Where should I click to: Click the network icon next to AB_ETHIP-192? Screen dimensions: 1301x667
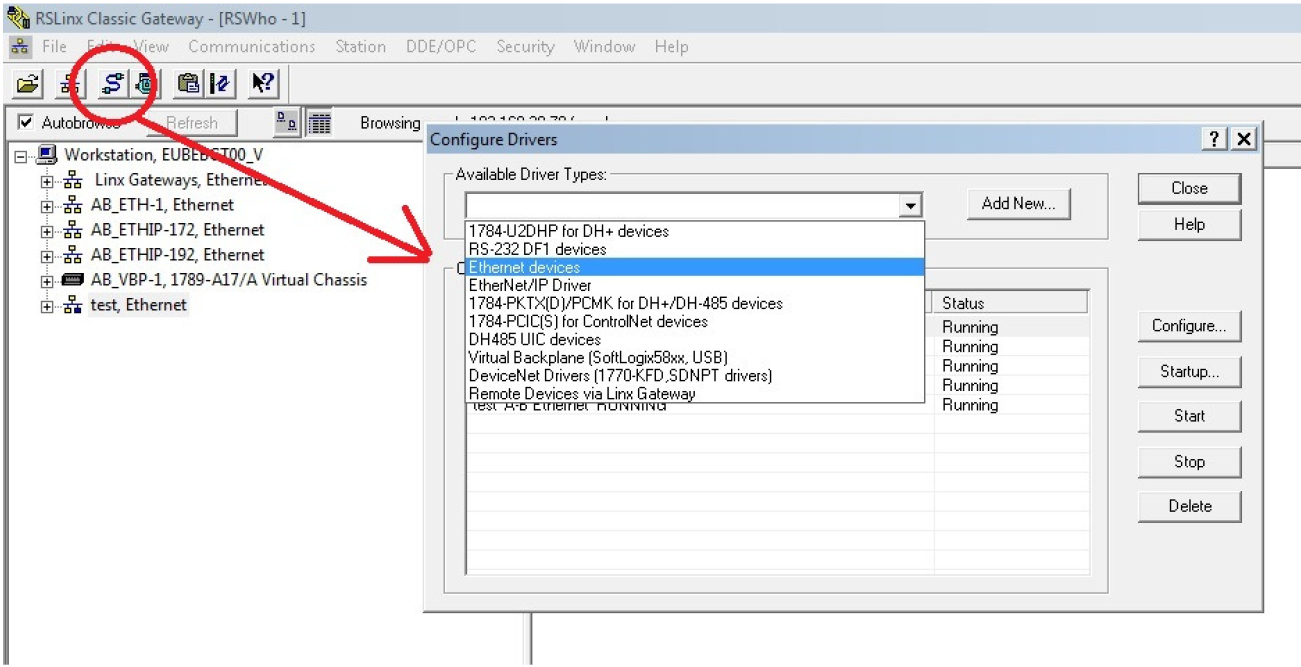point(73,255)
